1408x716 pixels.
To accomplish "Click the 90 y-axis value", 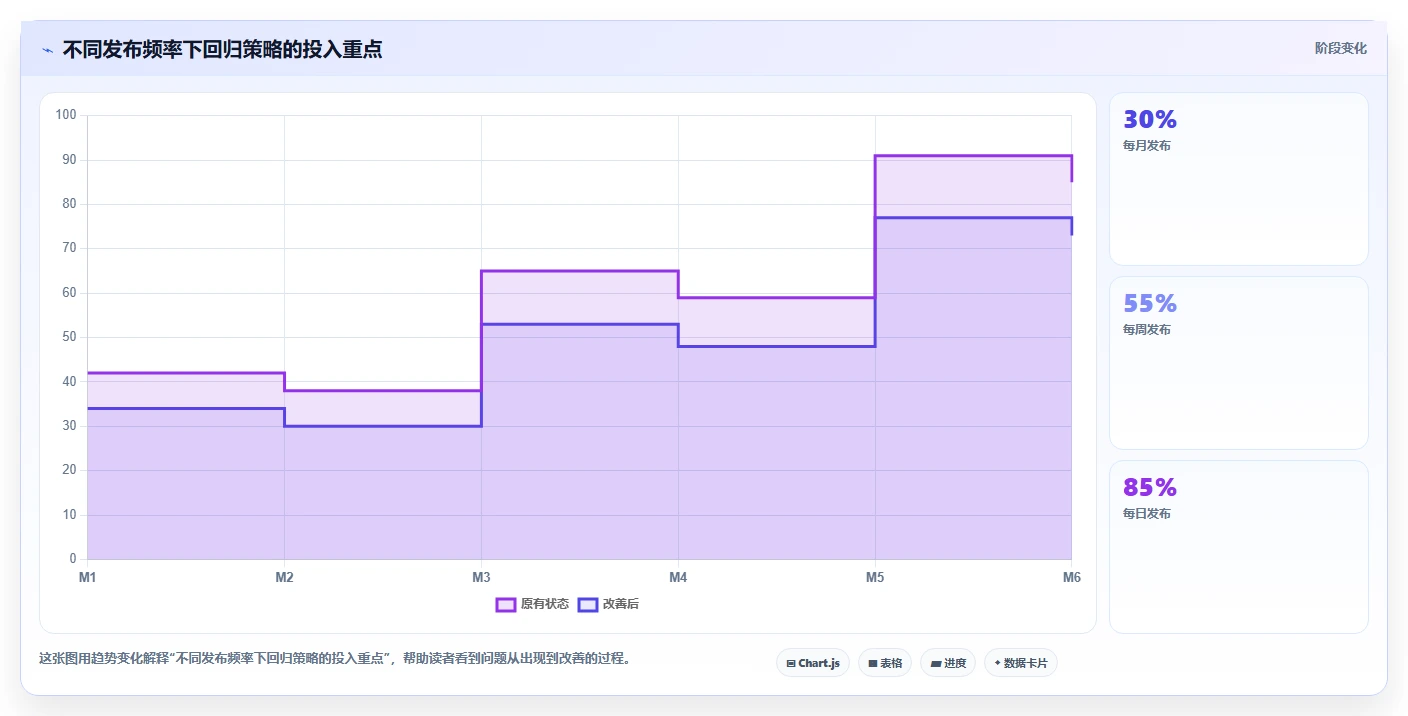I will tap(69, 160).
